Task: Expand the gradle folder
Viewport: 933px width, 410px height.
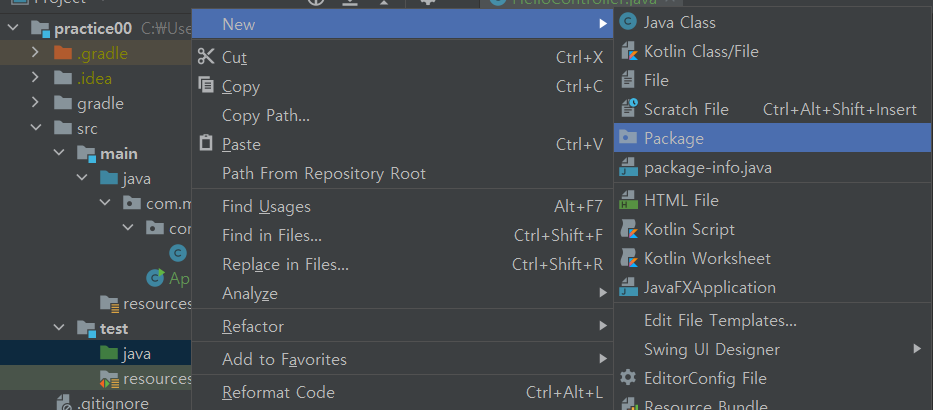Action: (35, 103)
